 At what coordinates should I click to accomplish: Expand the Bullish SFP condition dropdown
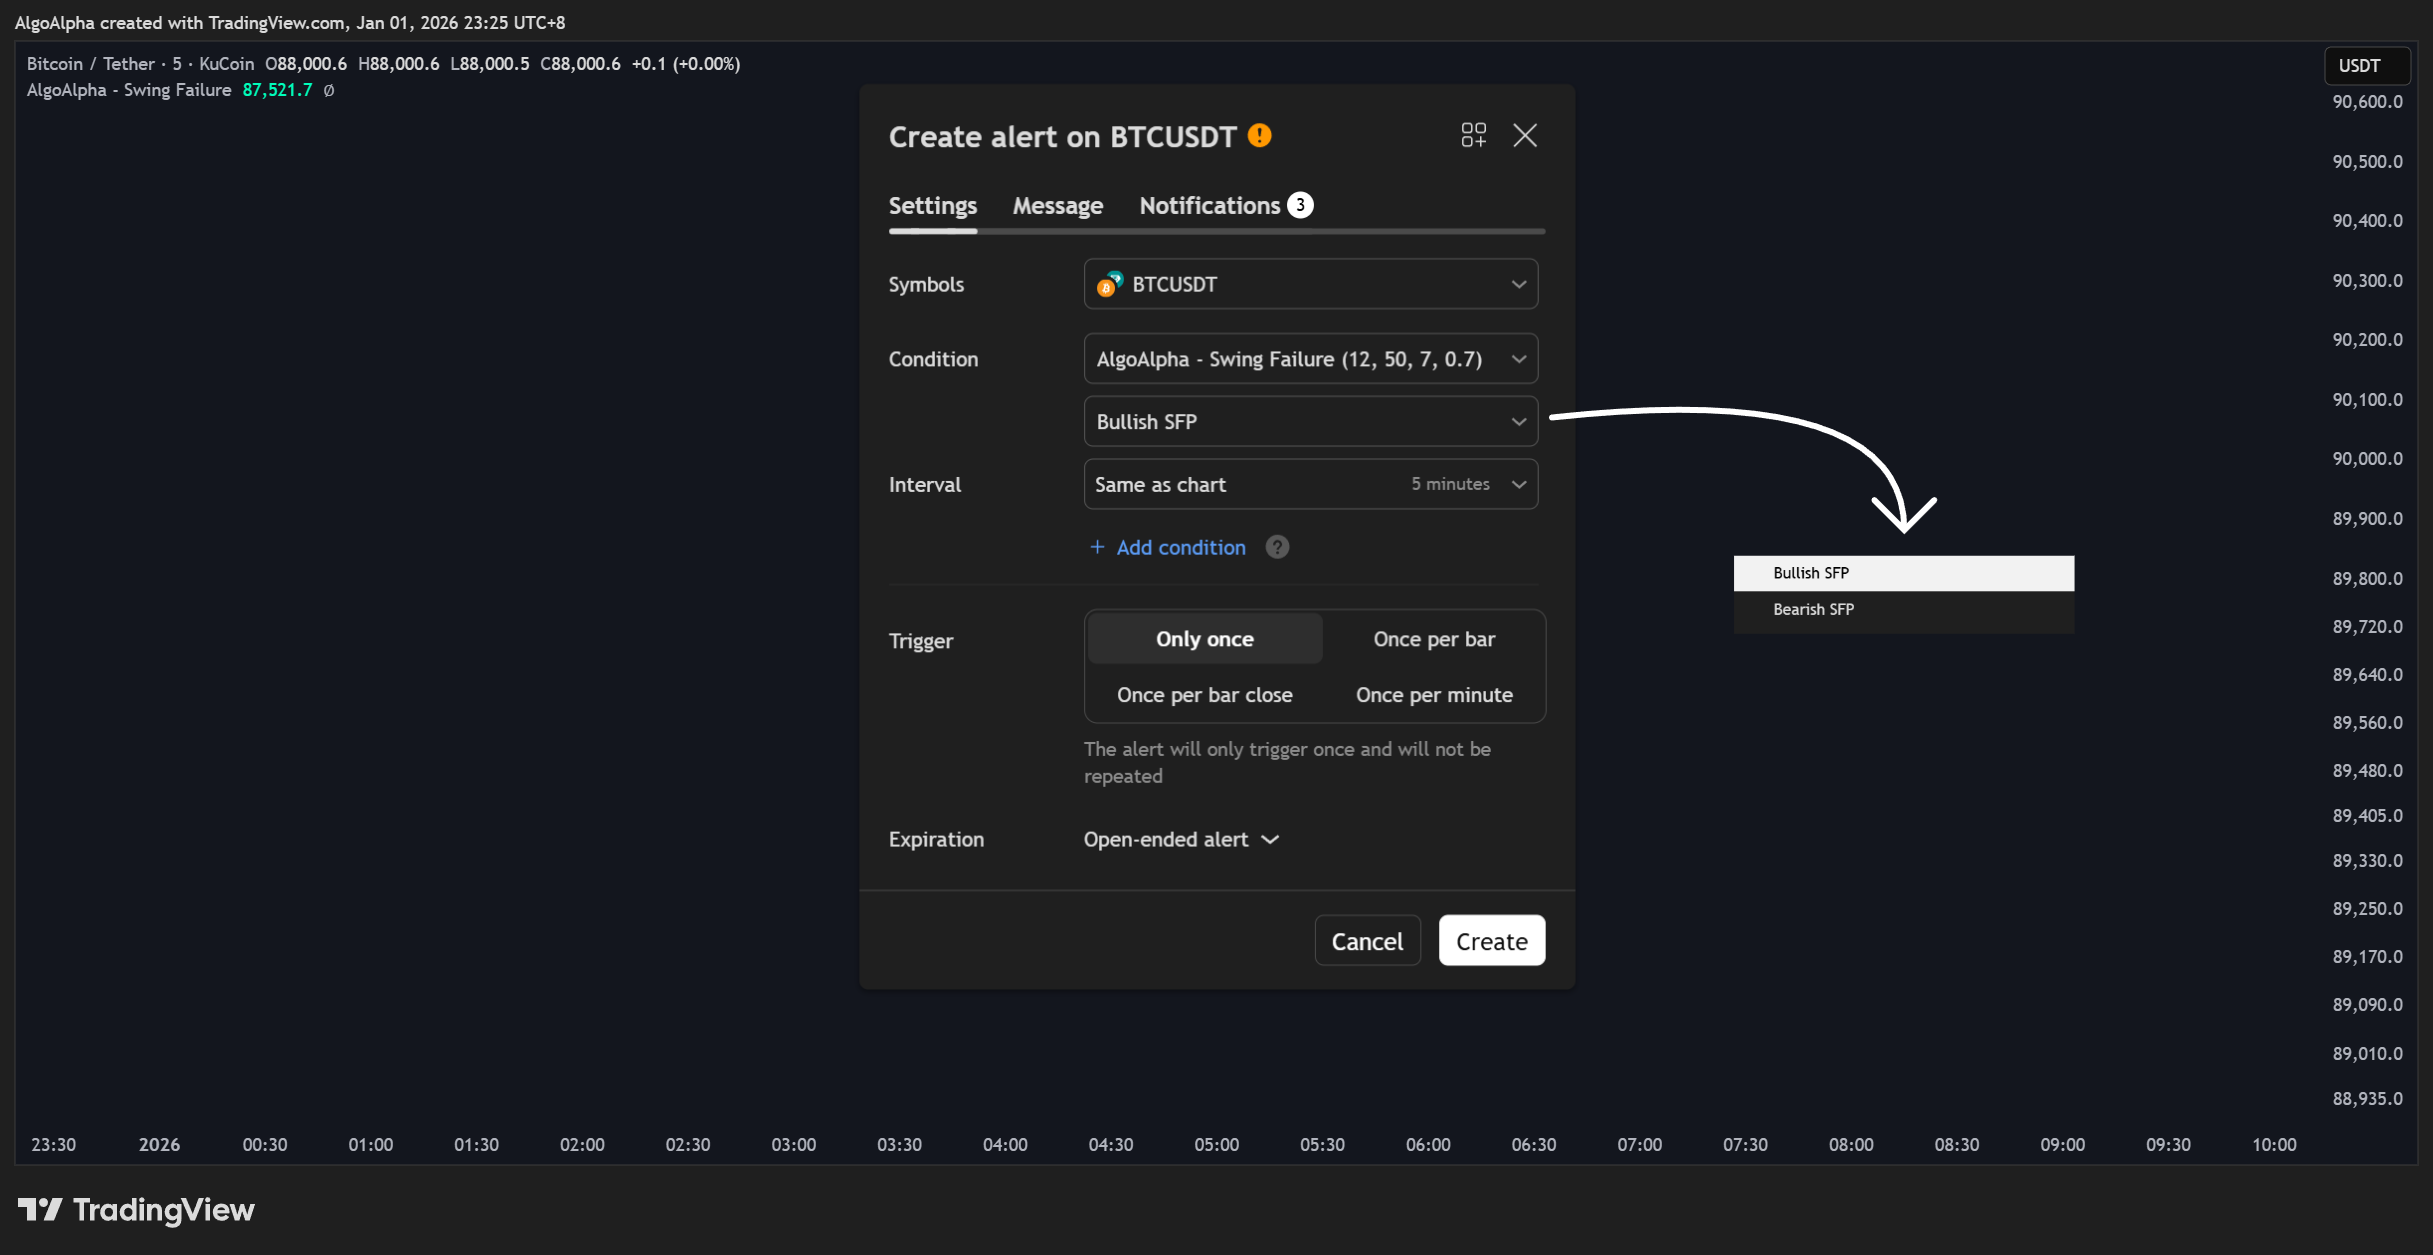1310,422
